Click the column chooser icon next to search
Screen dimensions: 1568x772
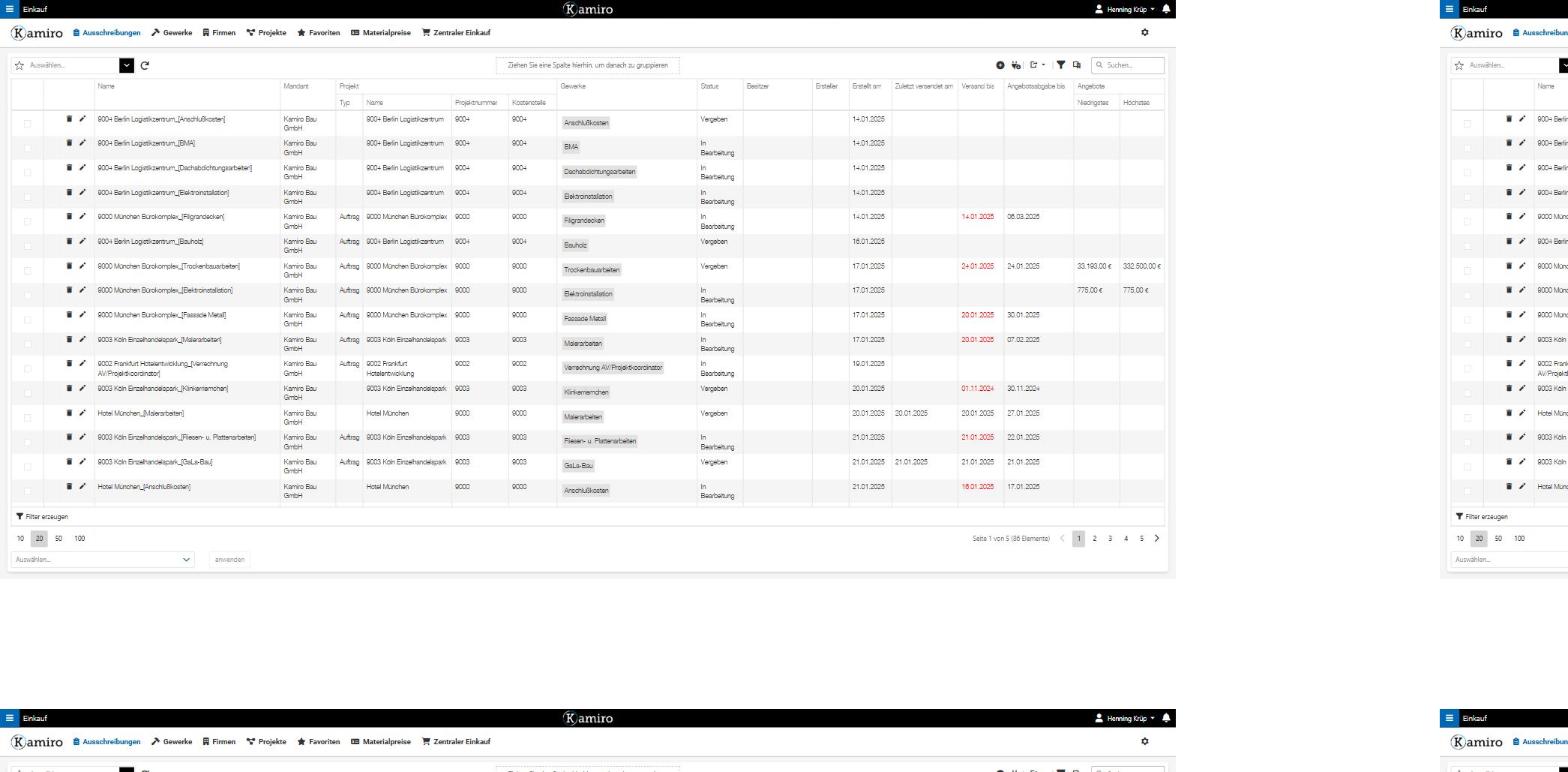click(x=1077, y=65)
